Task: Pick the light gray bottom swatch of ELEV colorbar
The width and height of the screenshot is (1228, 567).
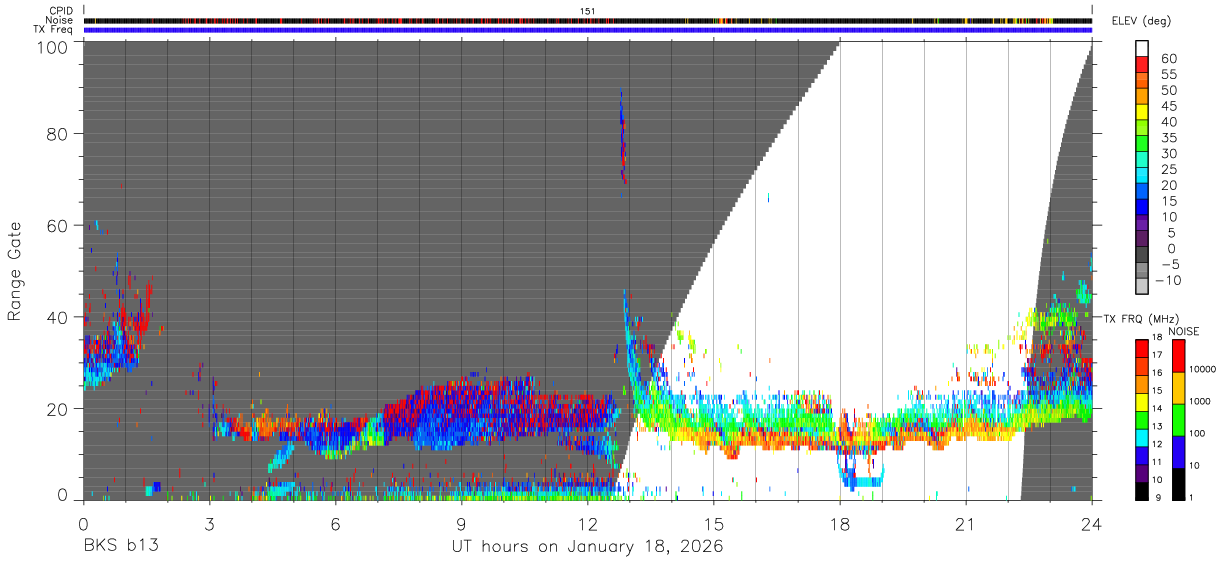Action: coord(1142,286)
